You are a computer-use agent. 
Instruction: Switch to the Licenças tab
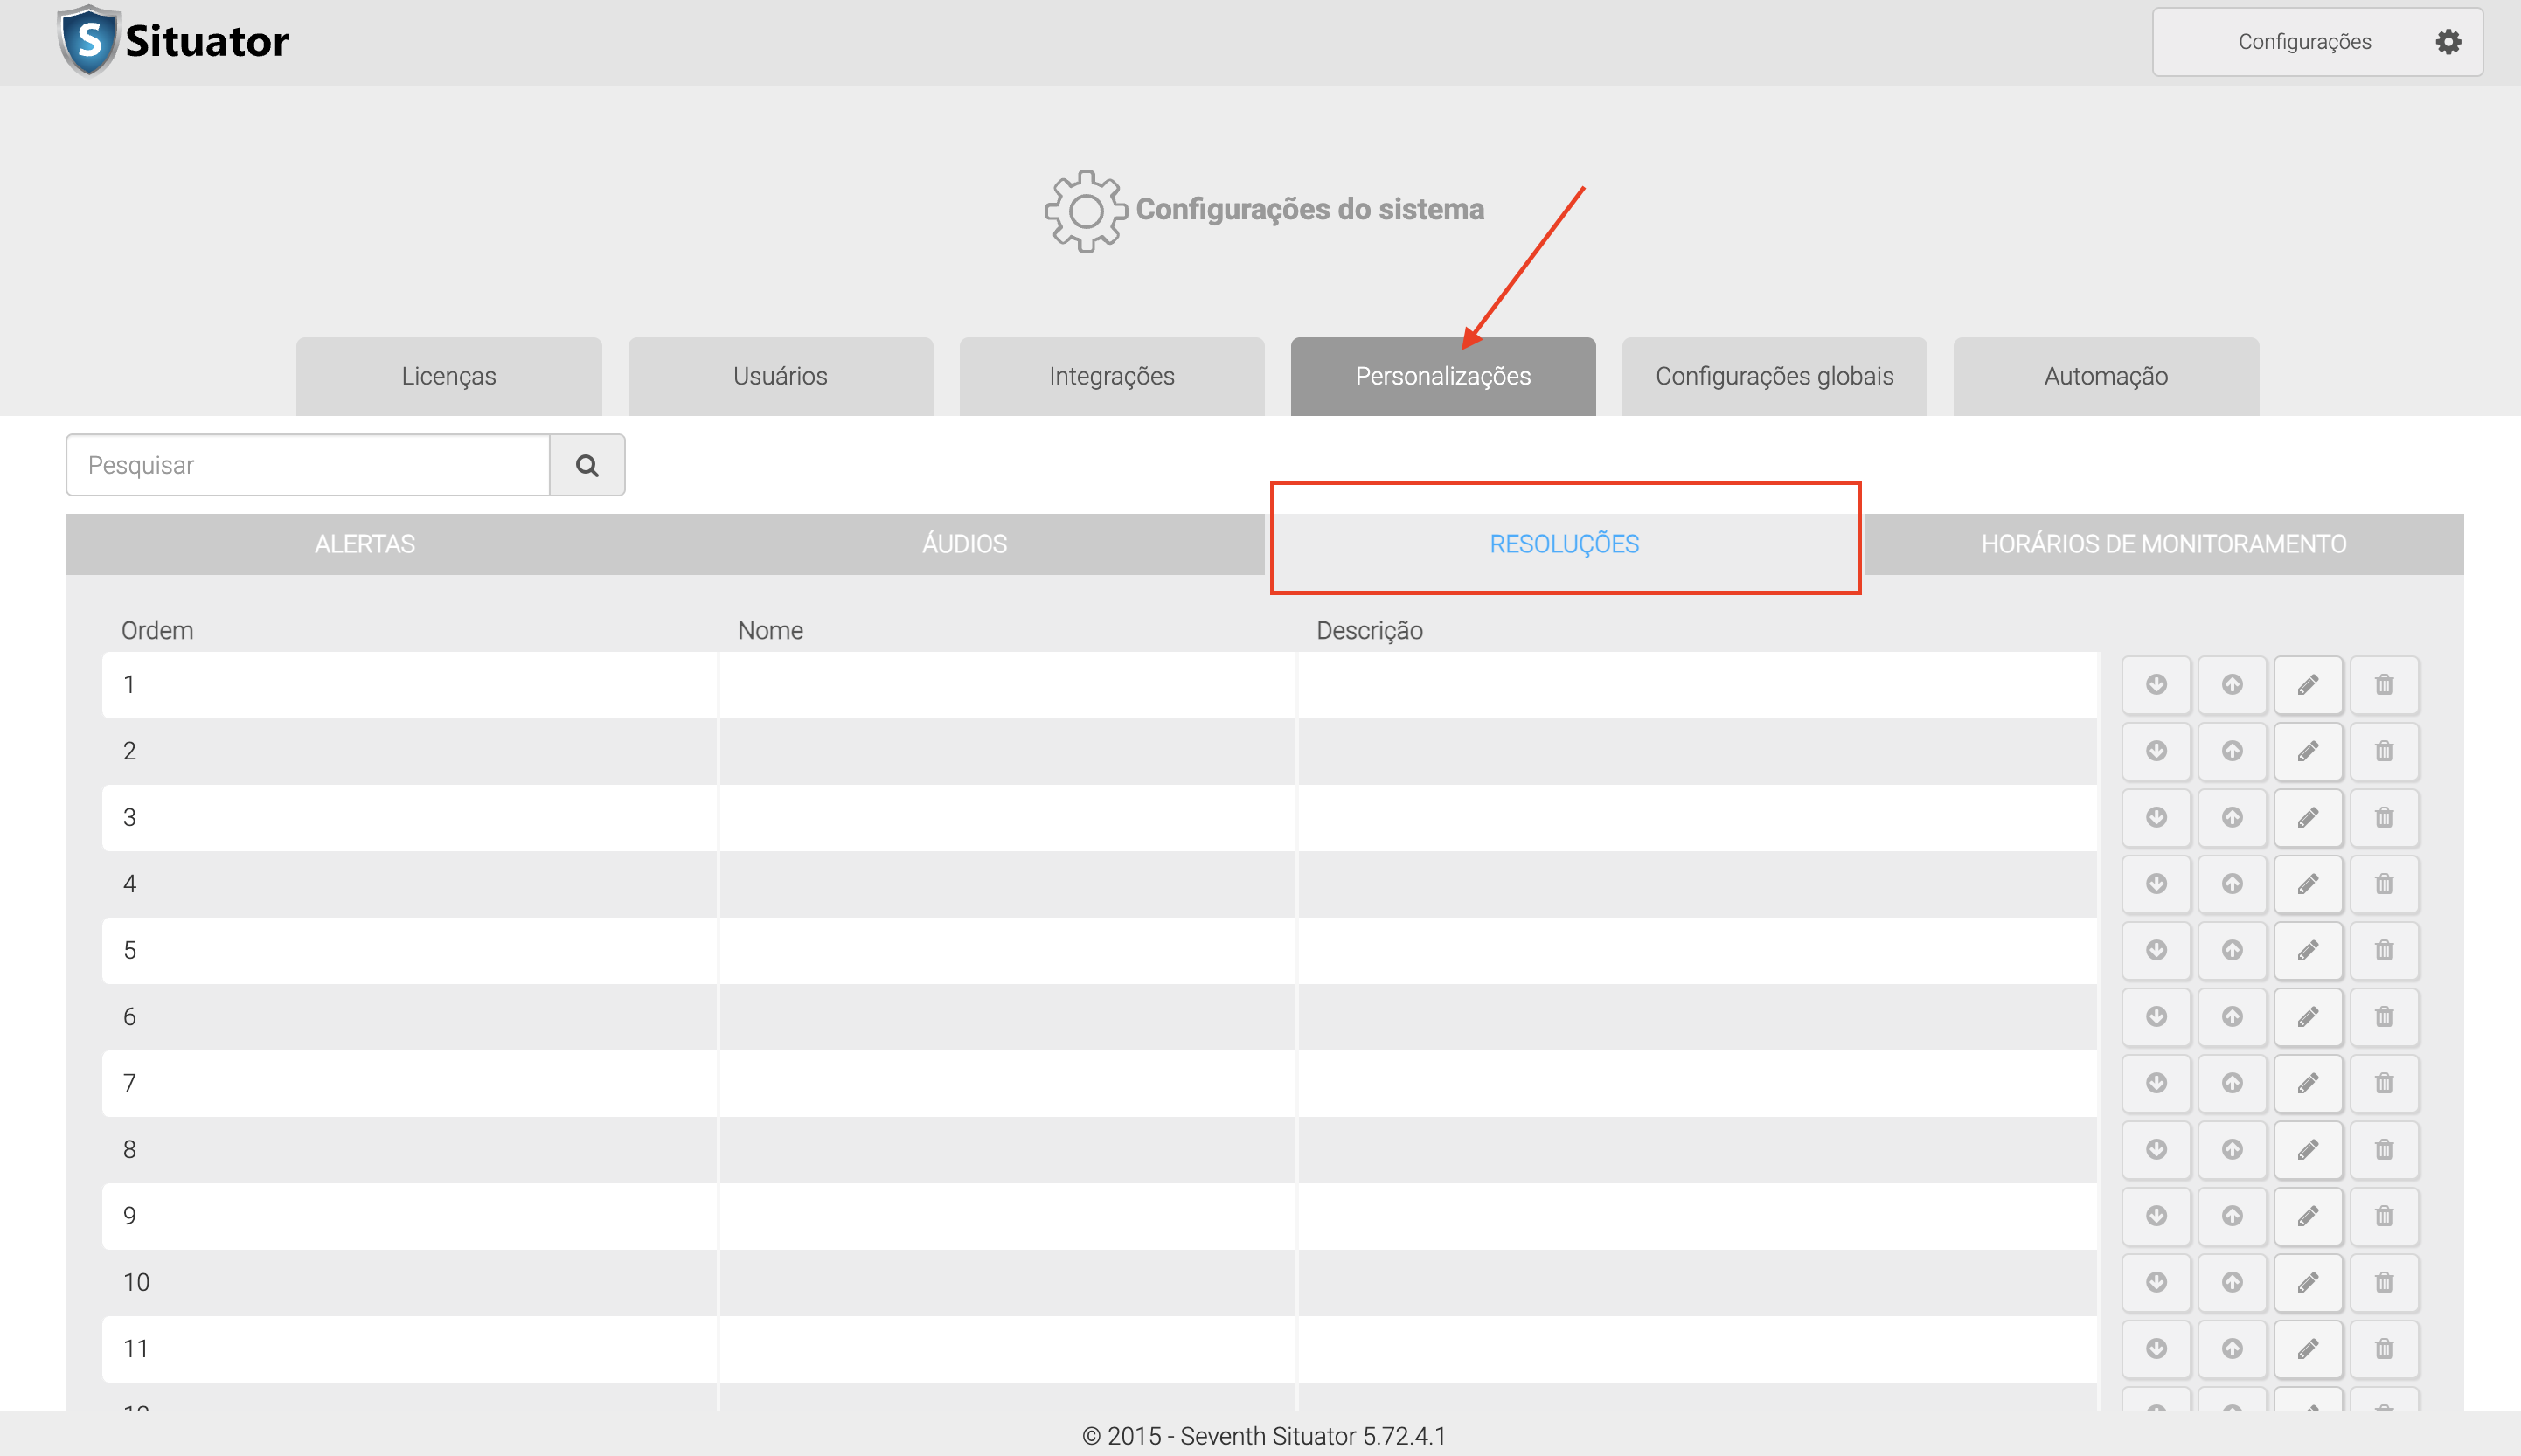pyautogui.click(x=448, y=376)
